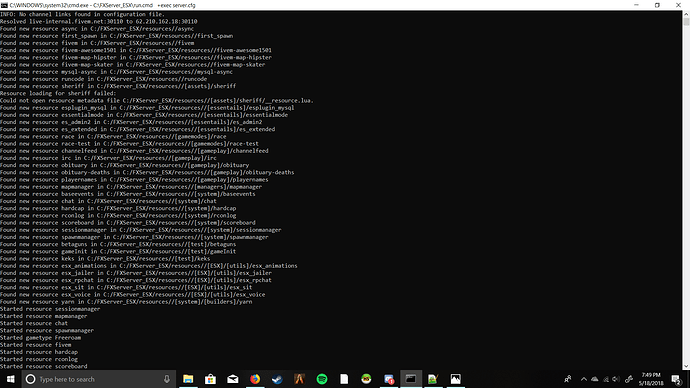The height and width of the screenshot is (388, 690).
Task: Open the OneDrive cloud tray icon
Action: [x=595, y=379]
